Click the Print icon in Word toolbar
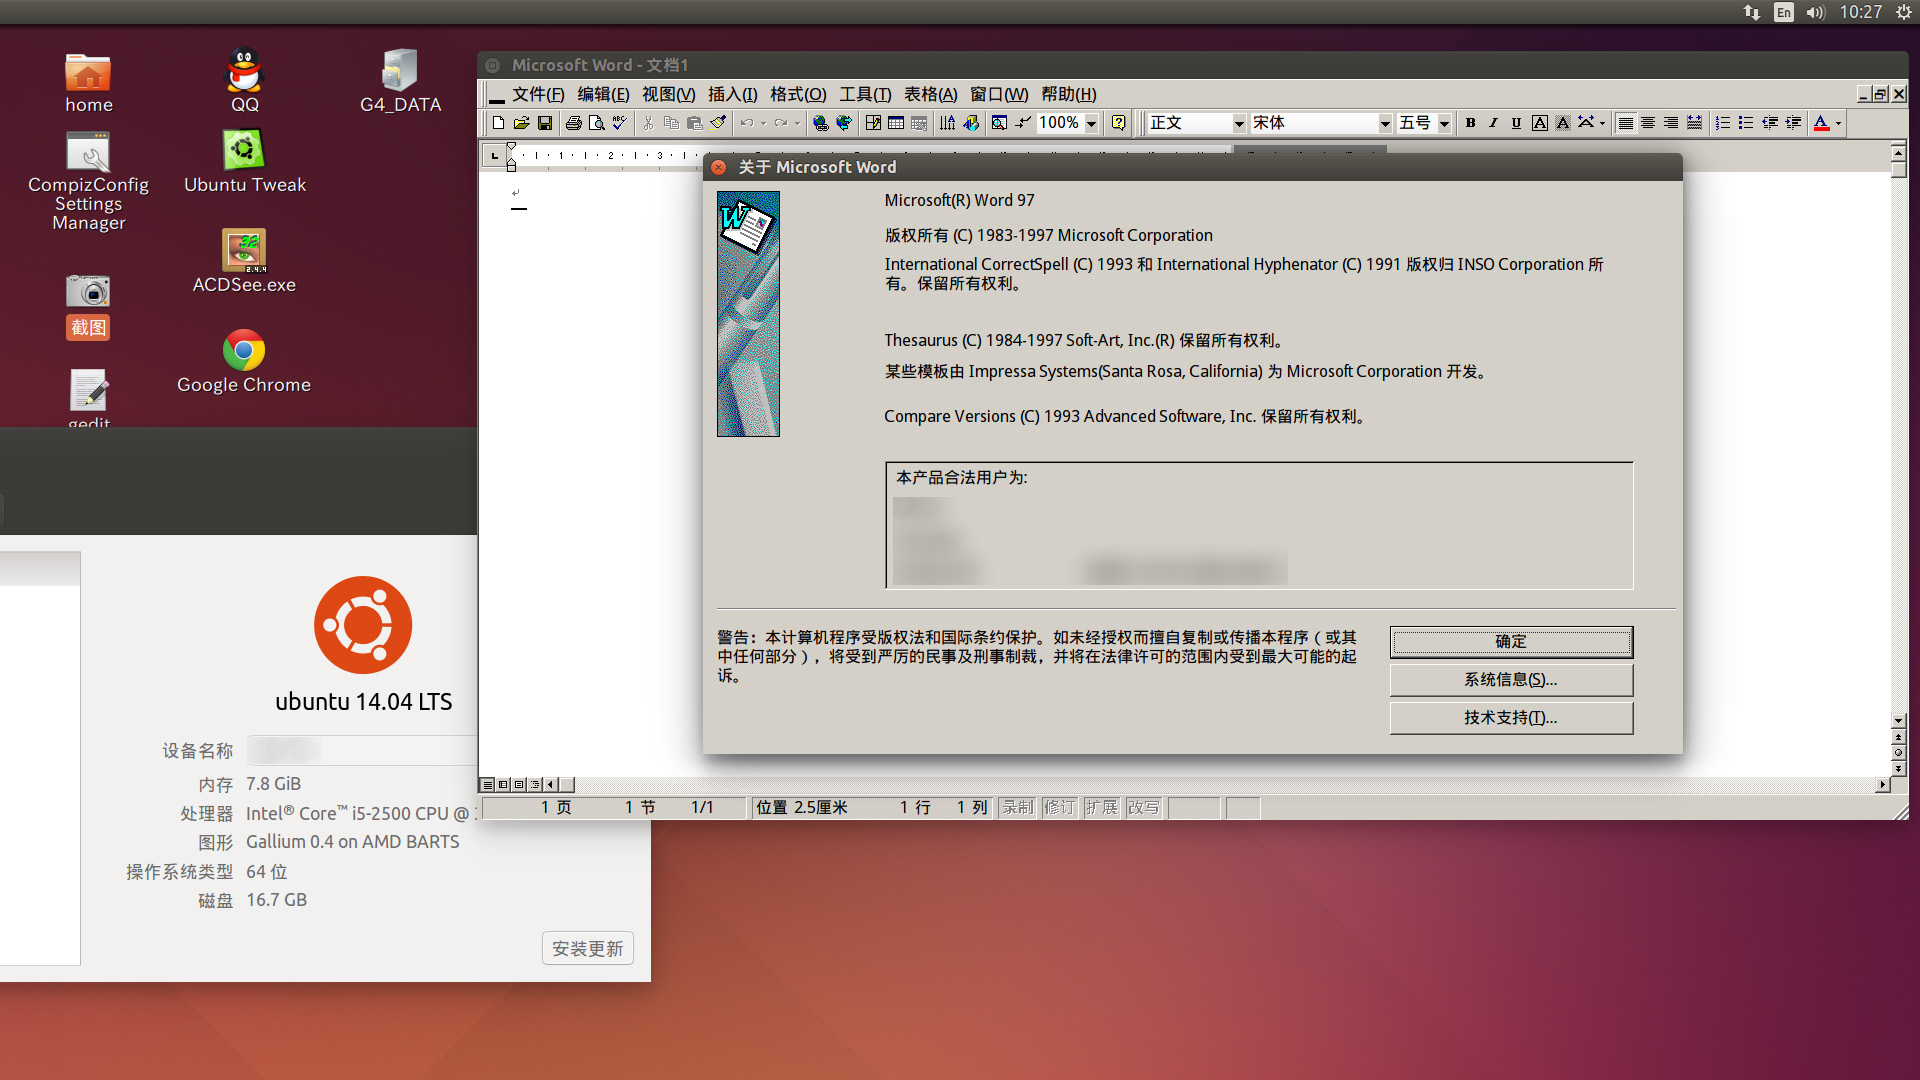The height and width of the screenshot is (1080, 1920). coord(573,123)
